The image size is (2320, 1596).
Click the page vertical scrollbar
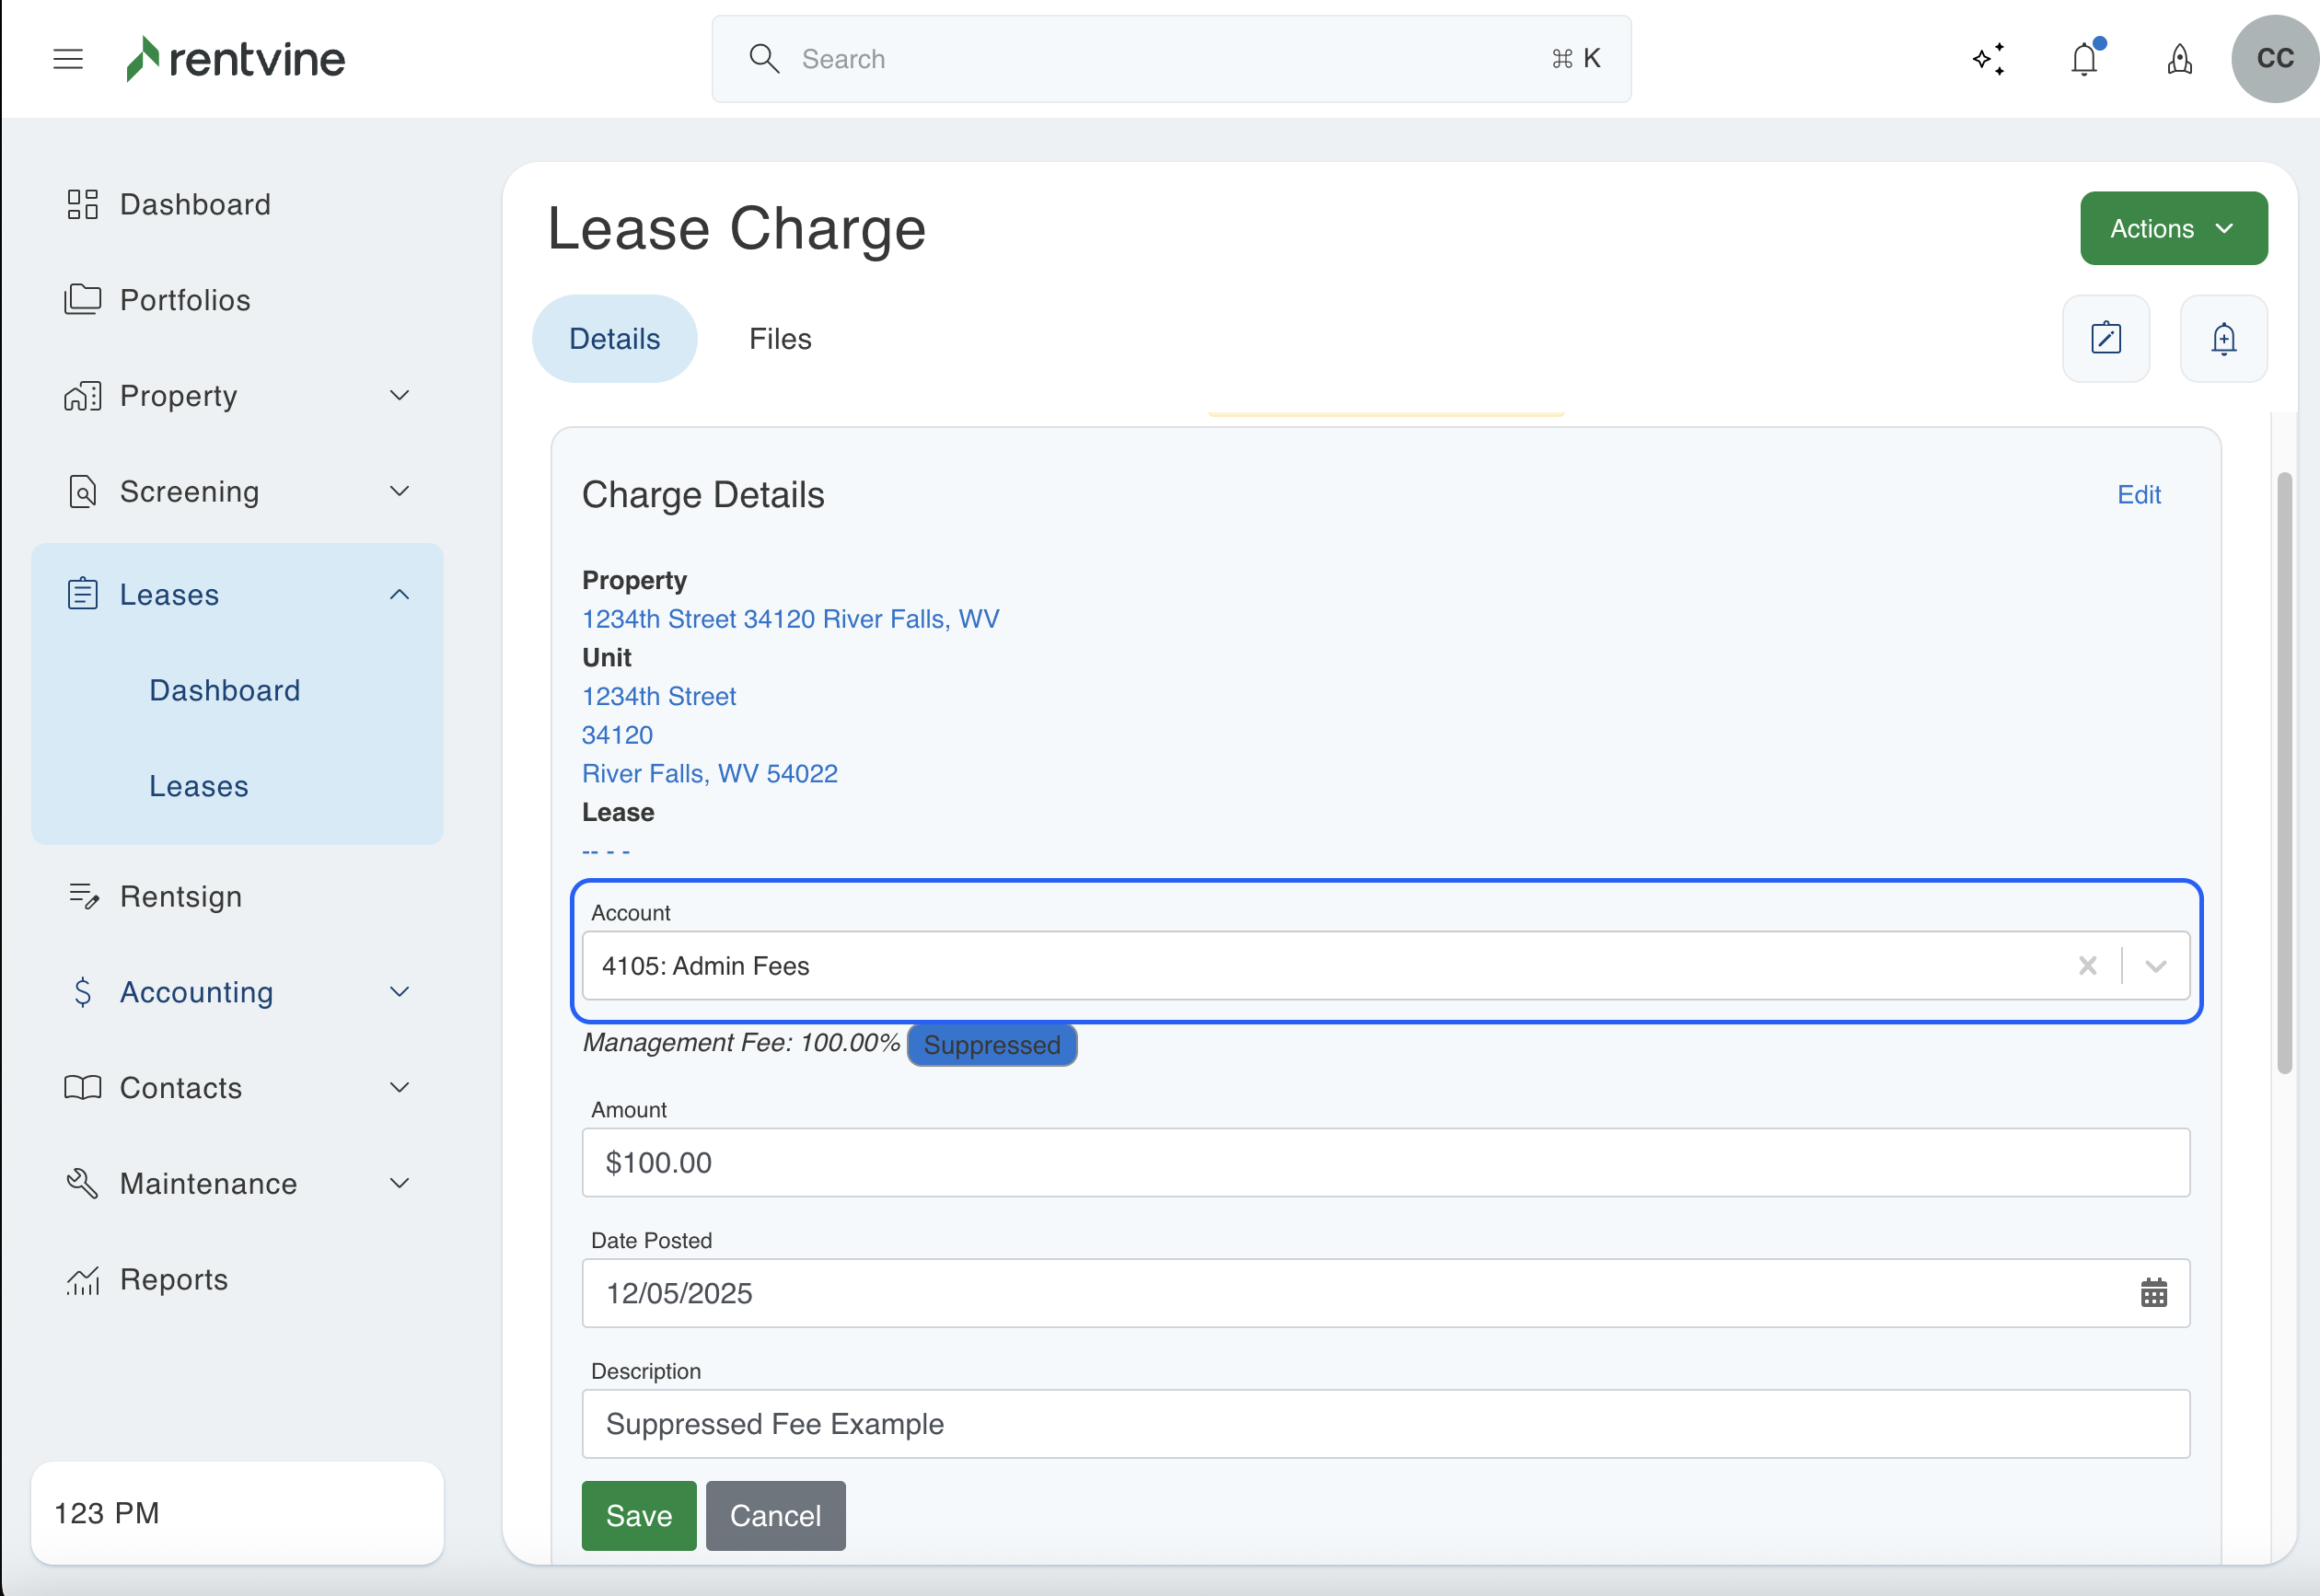(x=2284, y=773)
